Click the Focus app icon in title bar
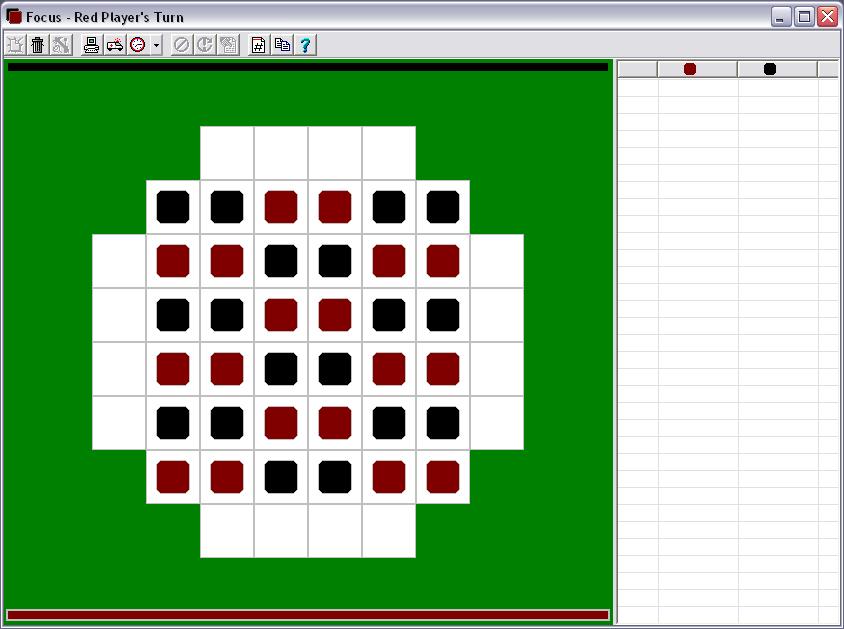844x629 pixels. pyautogui.click(x=14, y=17)
